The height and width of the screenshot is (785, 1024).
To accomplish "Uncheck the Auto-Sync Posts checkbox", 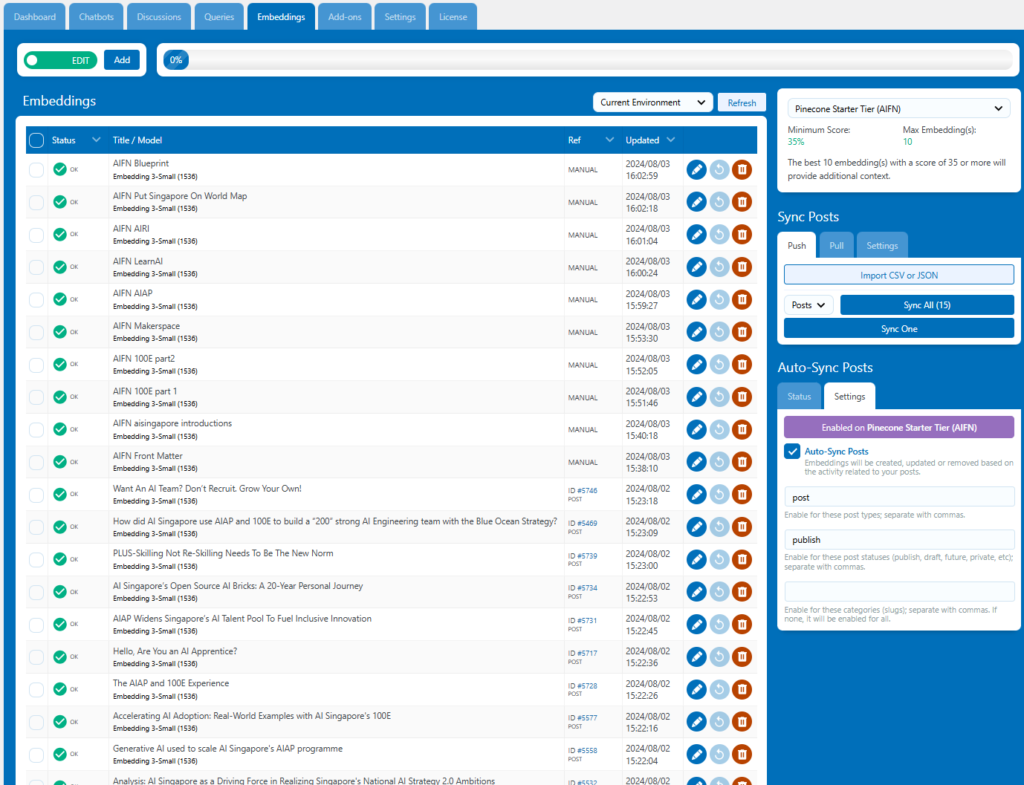I will point(792,452).
